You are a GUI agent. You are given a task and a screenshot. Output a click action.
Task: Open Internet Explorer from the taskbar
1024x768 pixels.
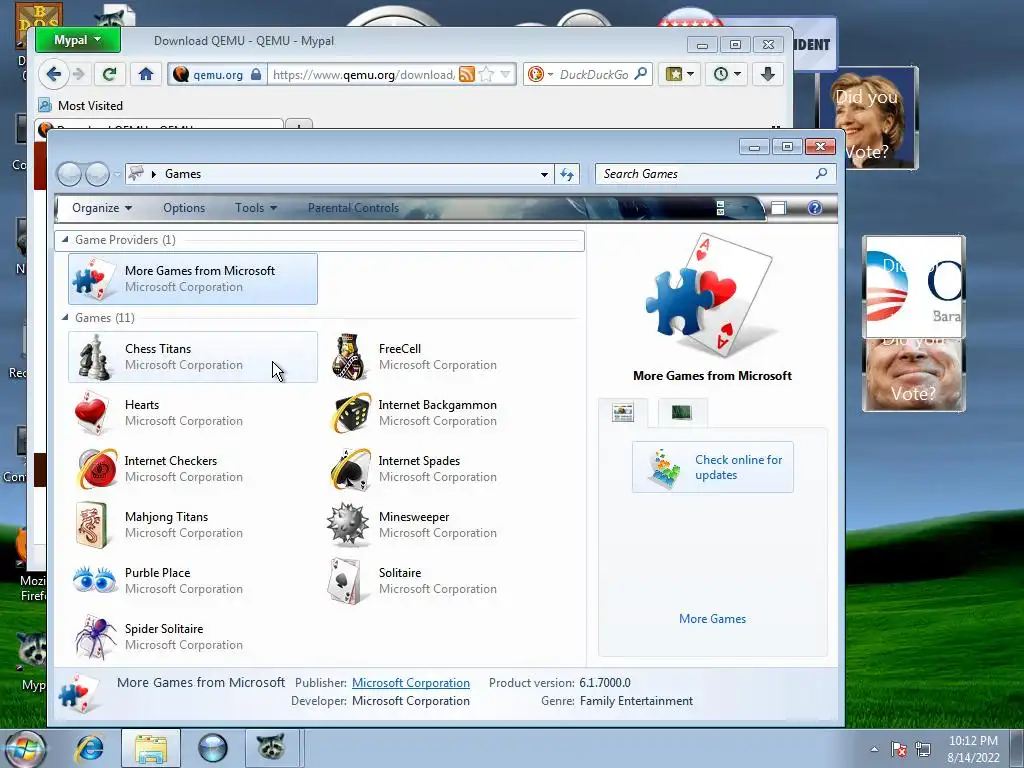pos(89,748)
